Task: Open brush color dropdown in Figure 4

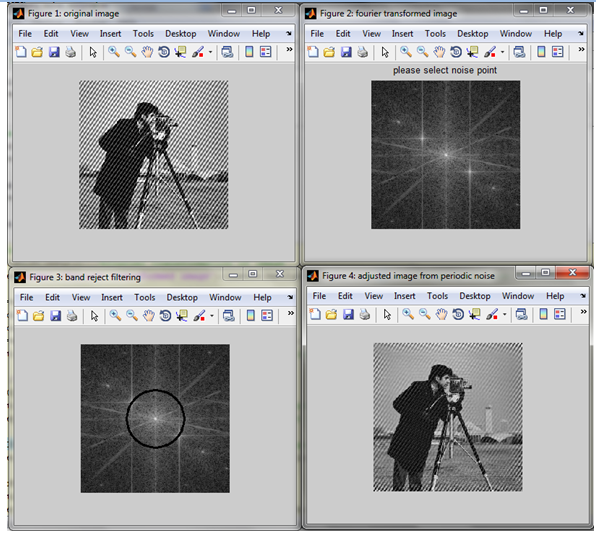Action: tap(504, 315)
